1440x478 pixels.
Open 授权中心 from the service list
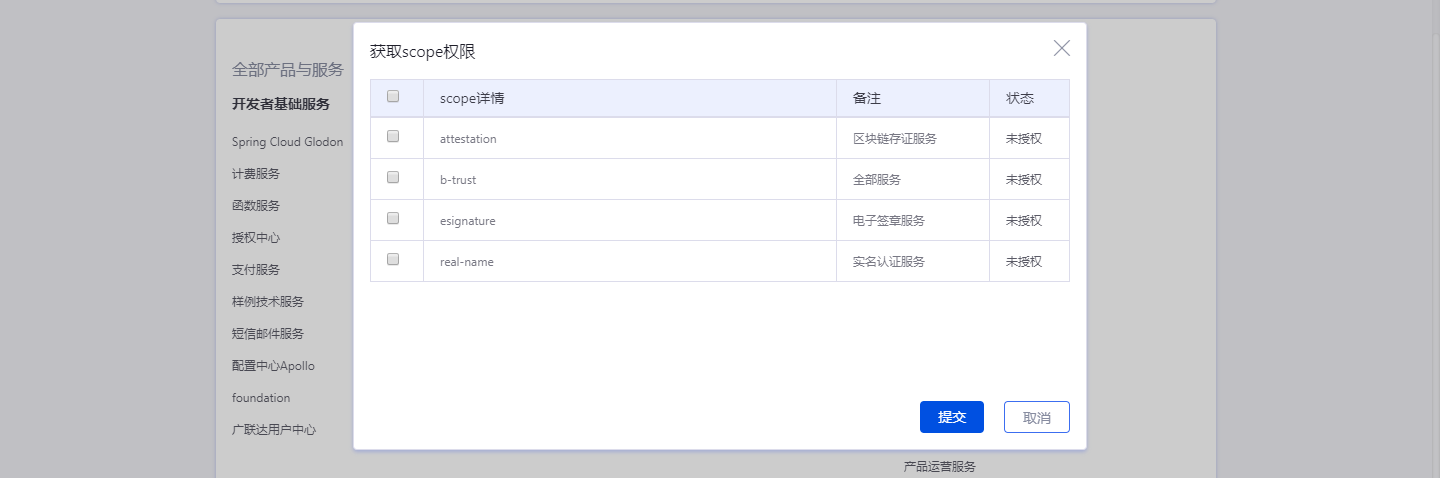(256, 238)
